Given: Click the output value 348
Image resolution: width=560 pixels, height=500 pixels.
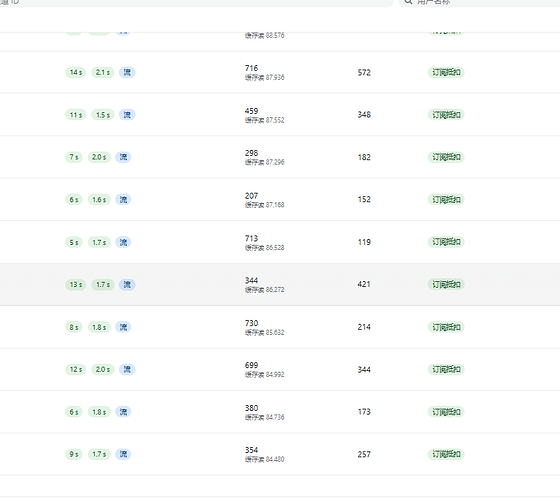Looking at the screenshot, I should pos(364,115).
